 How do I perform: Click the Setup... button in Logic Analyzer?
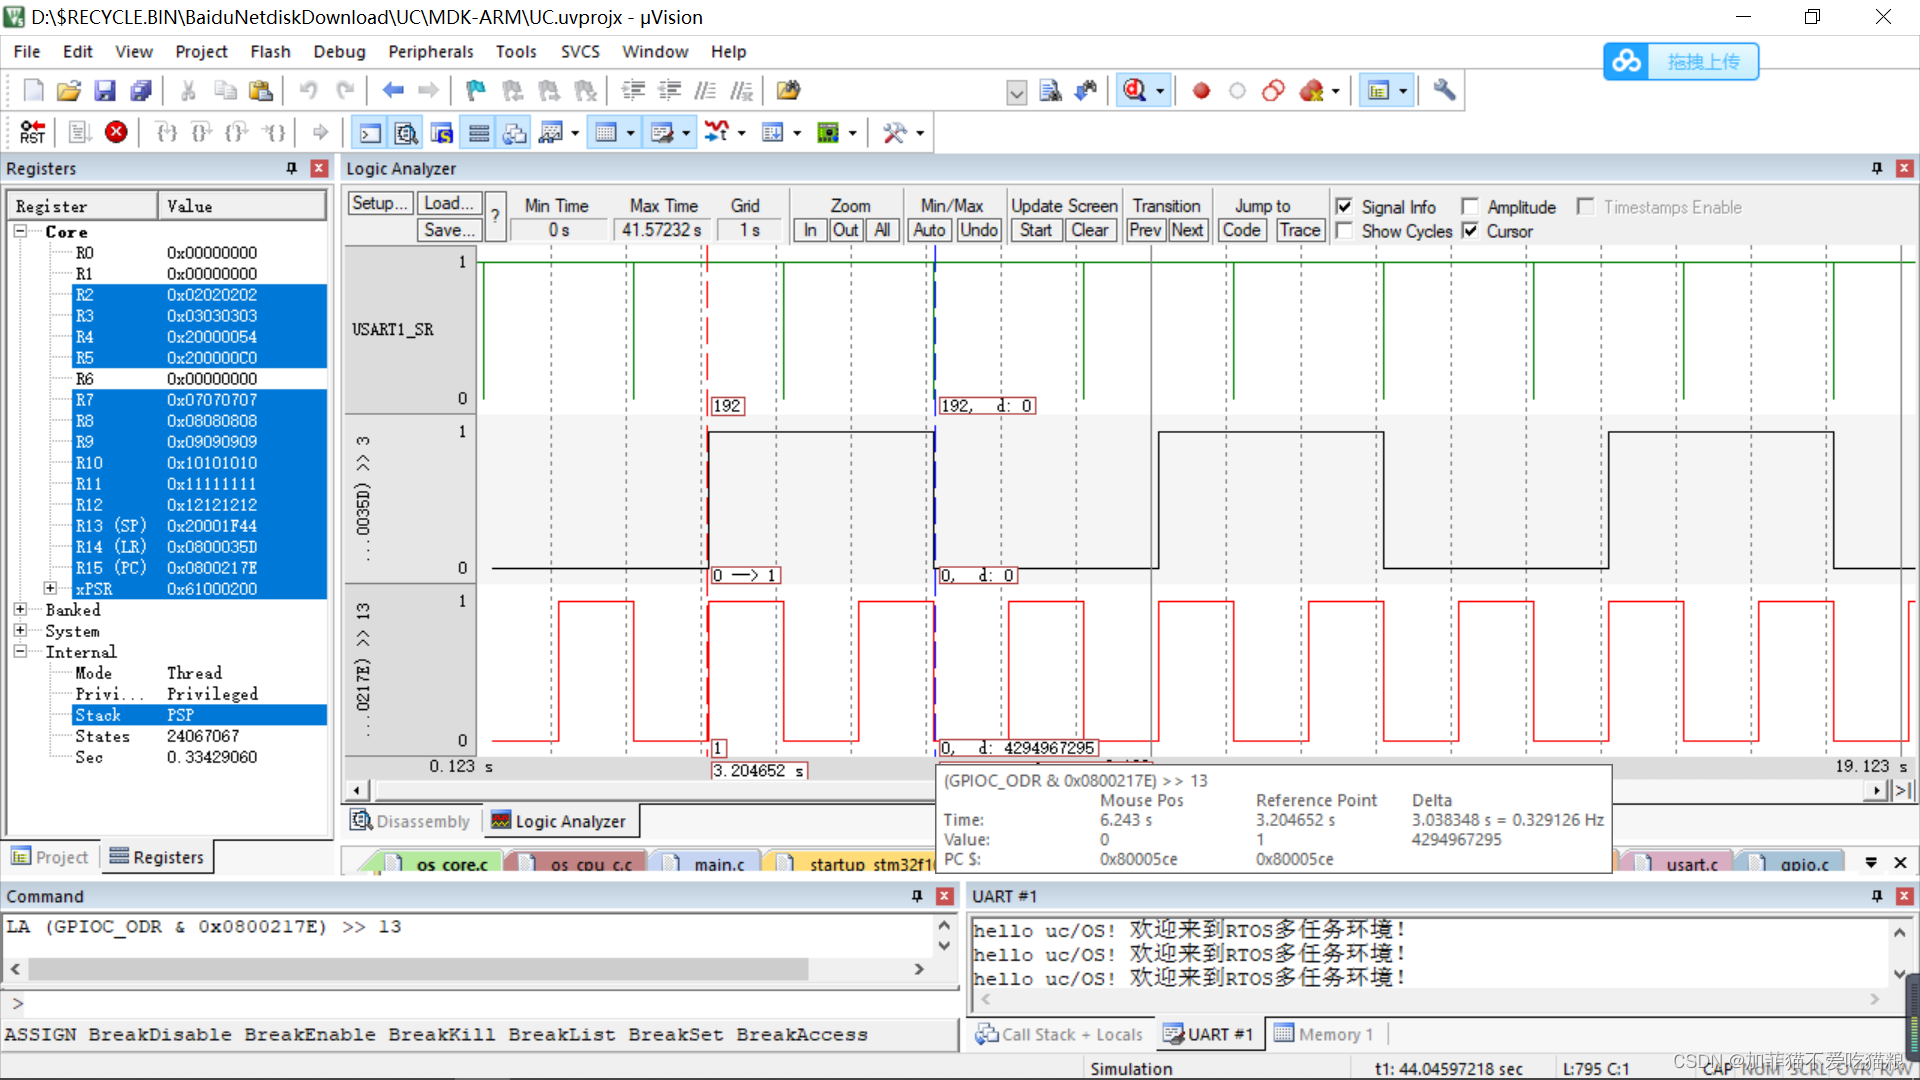click(379, 203)
